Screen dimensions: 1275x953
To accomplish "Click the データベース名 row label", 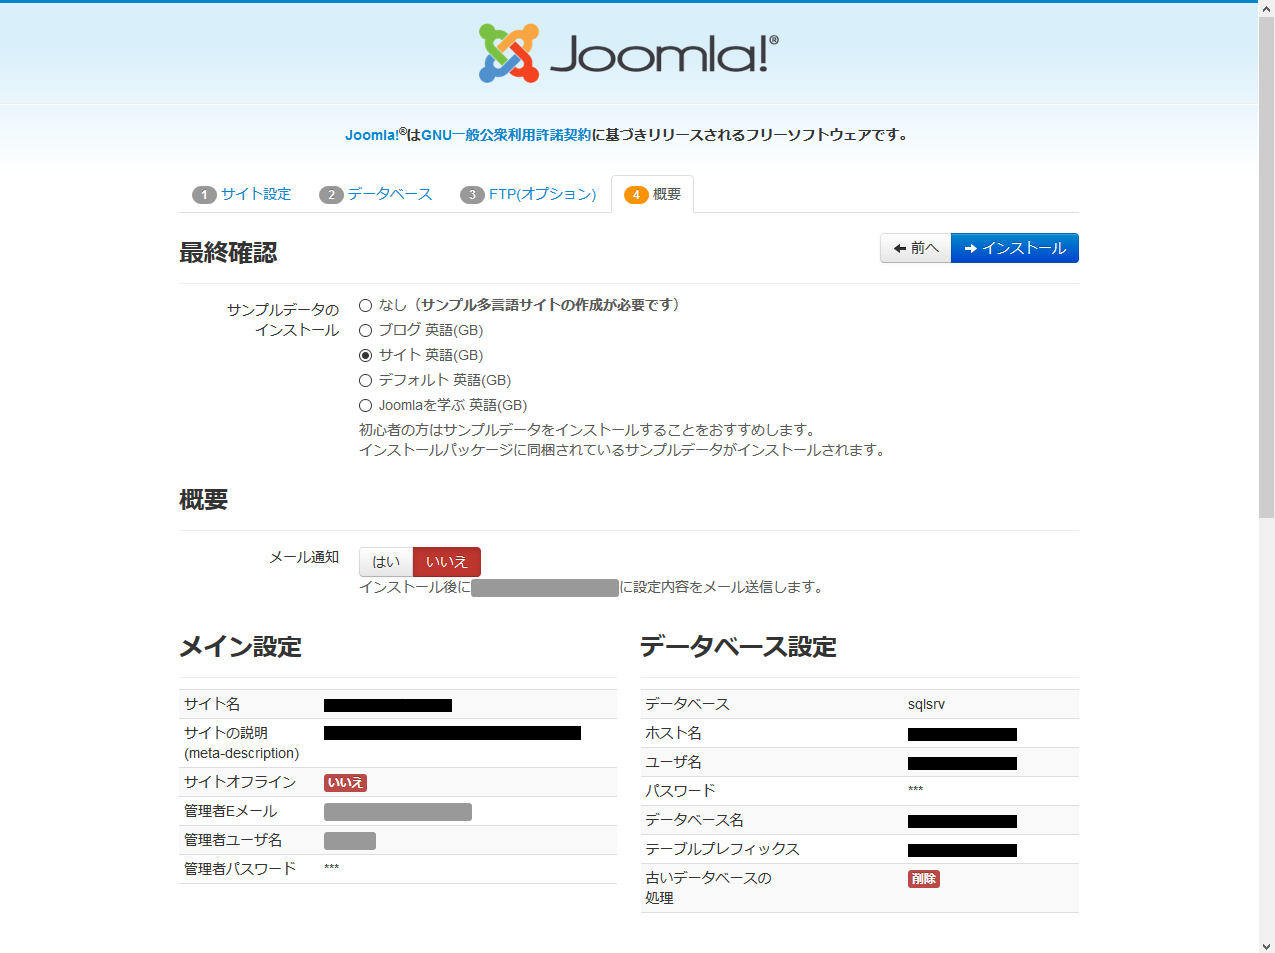I will (x=694, y=820).
